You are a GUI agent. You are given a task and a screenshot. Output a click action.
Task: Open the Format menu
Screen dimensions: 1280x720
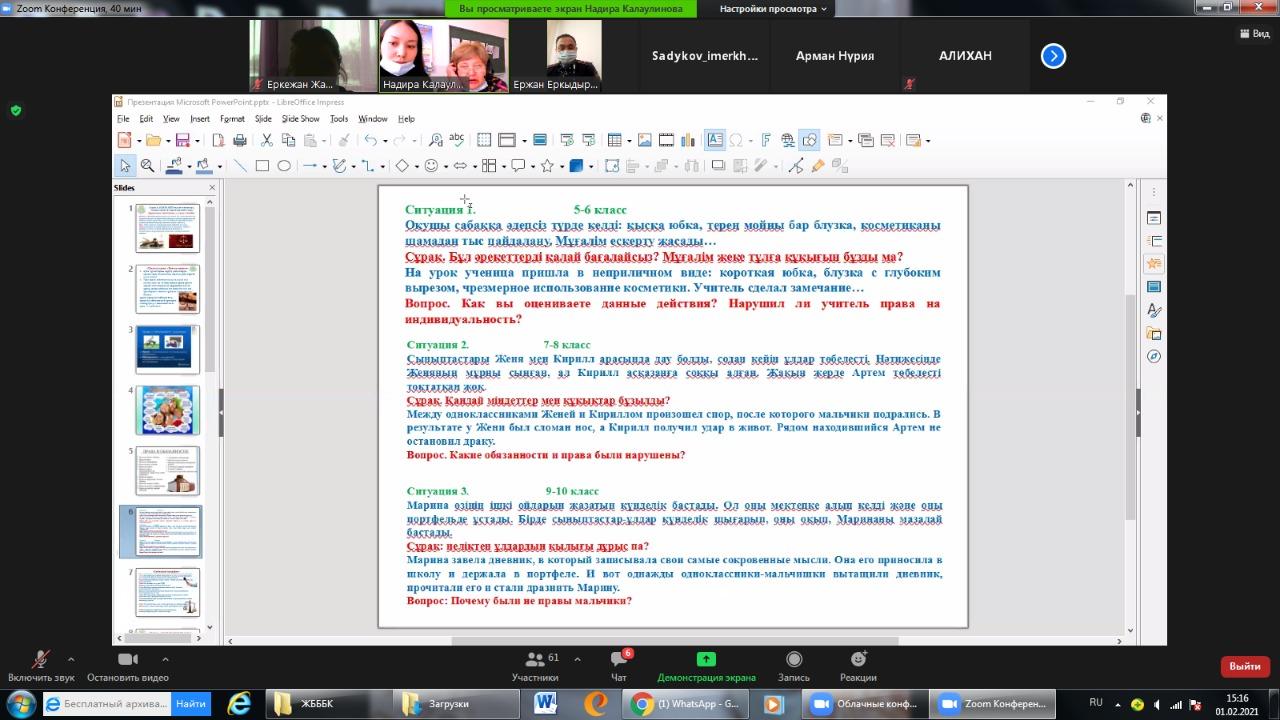coord(232,119)
